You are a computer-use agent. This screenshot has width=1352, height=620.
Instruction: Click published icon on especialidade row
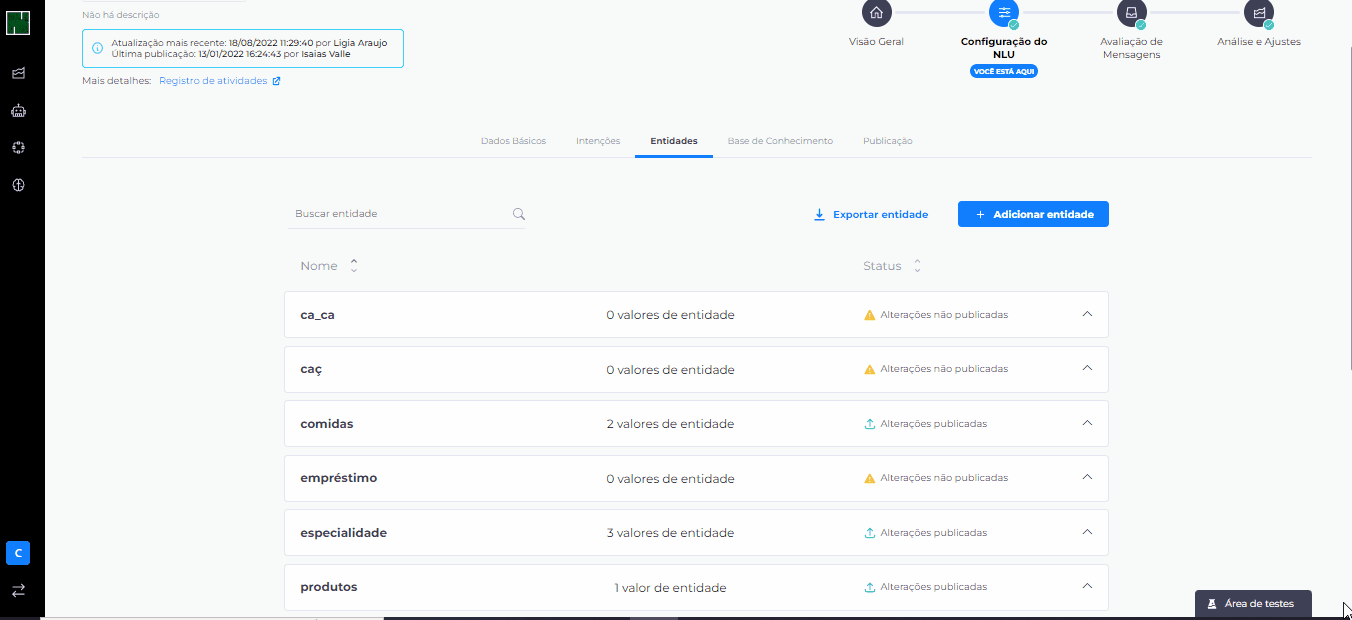click(870, 532)
